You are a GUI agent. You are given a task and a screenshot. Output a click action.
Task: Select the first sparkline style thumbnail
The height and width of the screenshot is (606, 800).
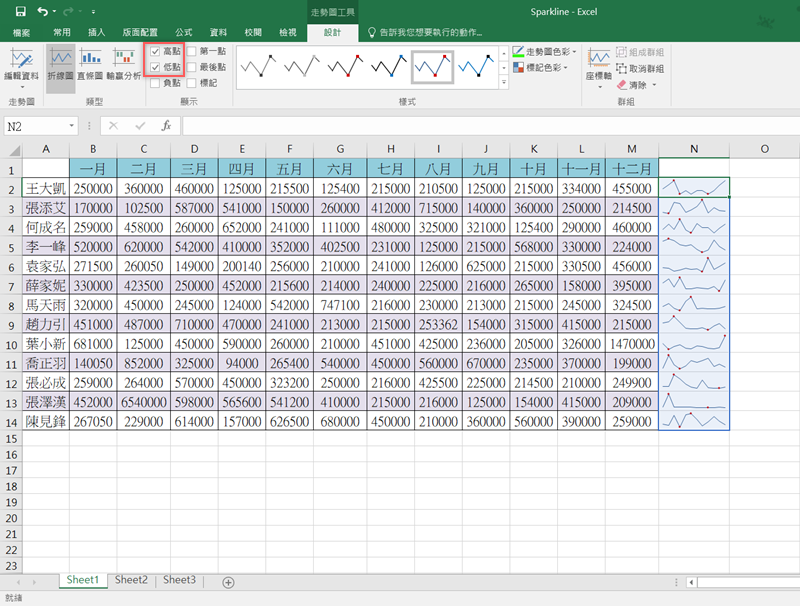point(261,66)
